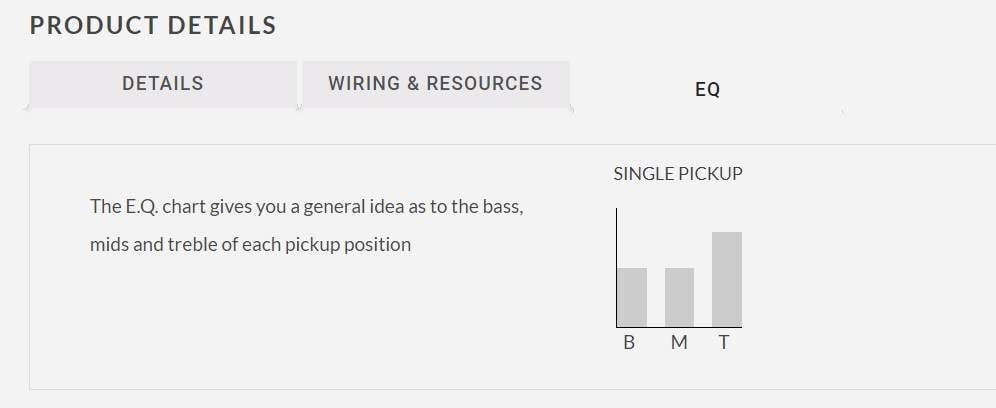996x408 pixels.
Task: Click the Single Pickup chart title
Action: [678, 173]
